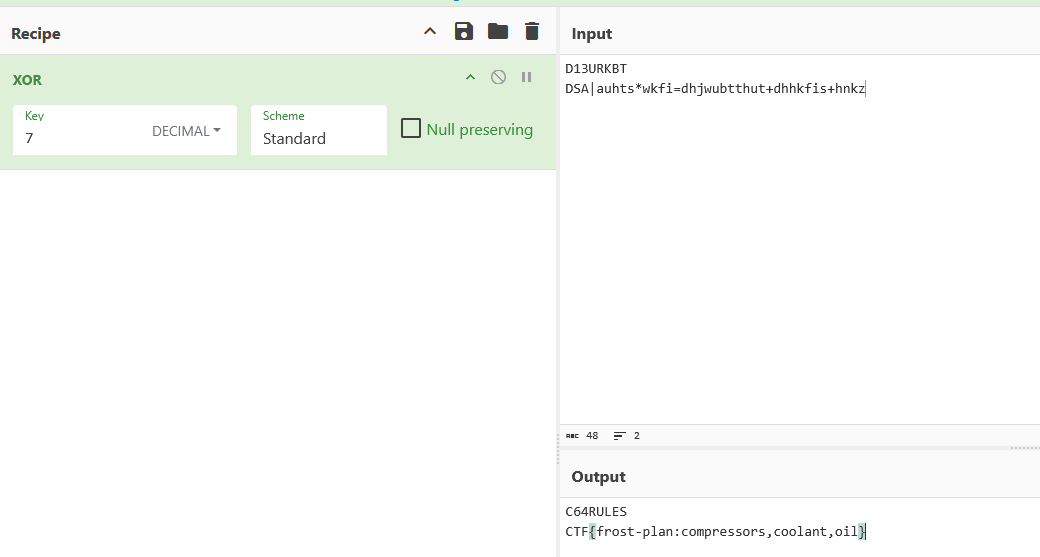Click the Recipe pane title

point(36,34)
